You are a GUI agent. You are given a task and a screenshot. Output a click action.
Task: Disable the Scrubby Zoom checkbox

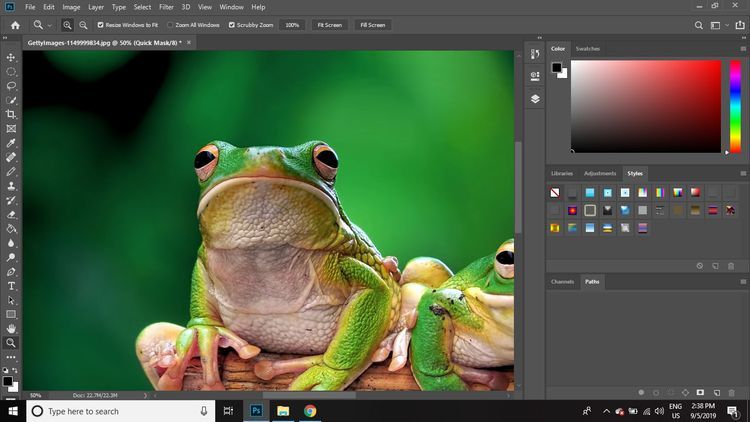[233, 25]
